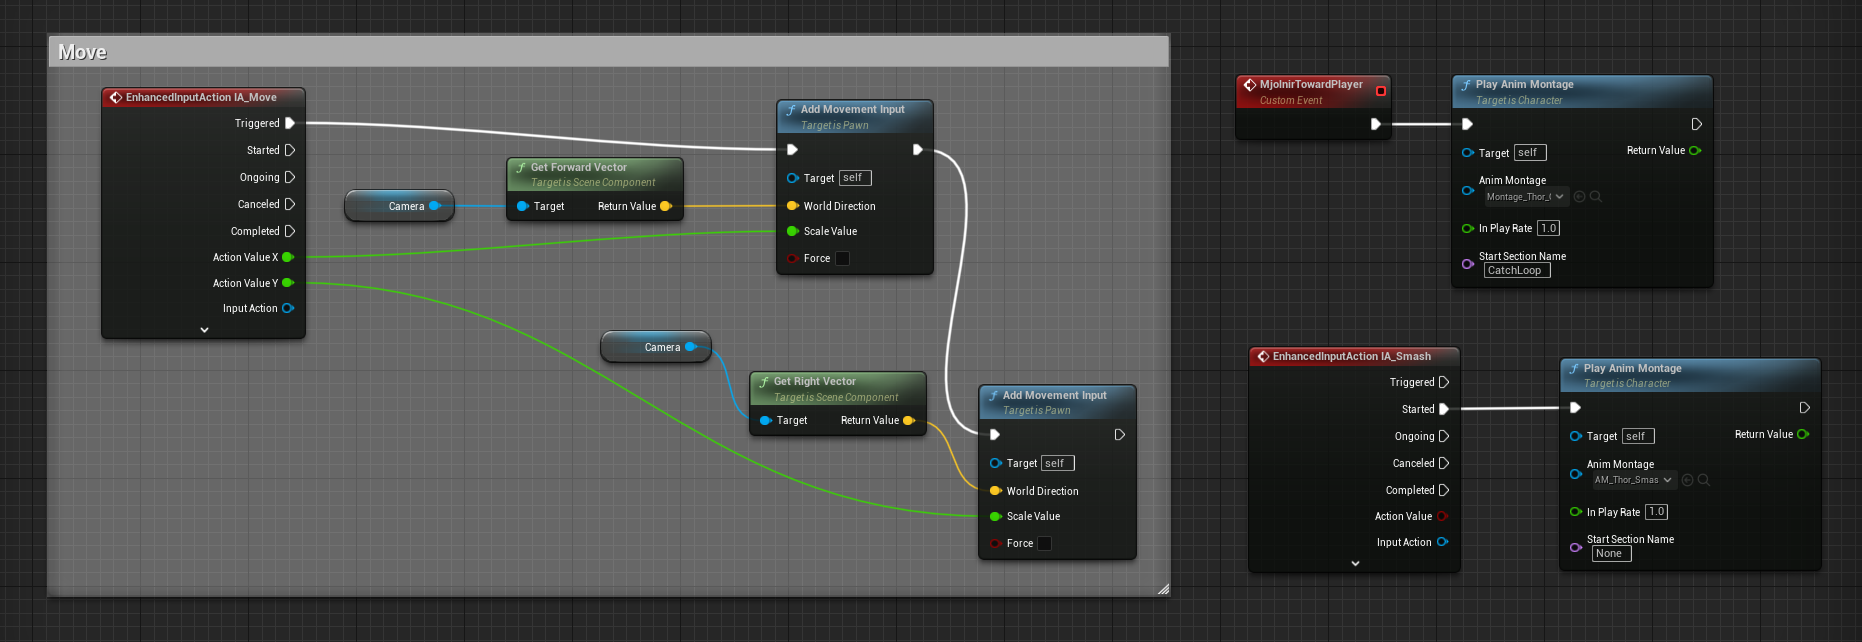Image resolution: width=1862 pixels, height=642 pixels.
Task: Click the magnifier icon beside Montage_Thor dropdown
Action: 1596,196
